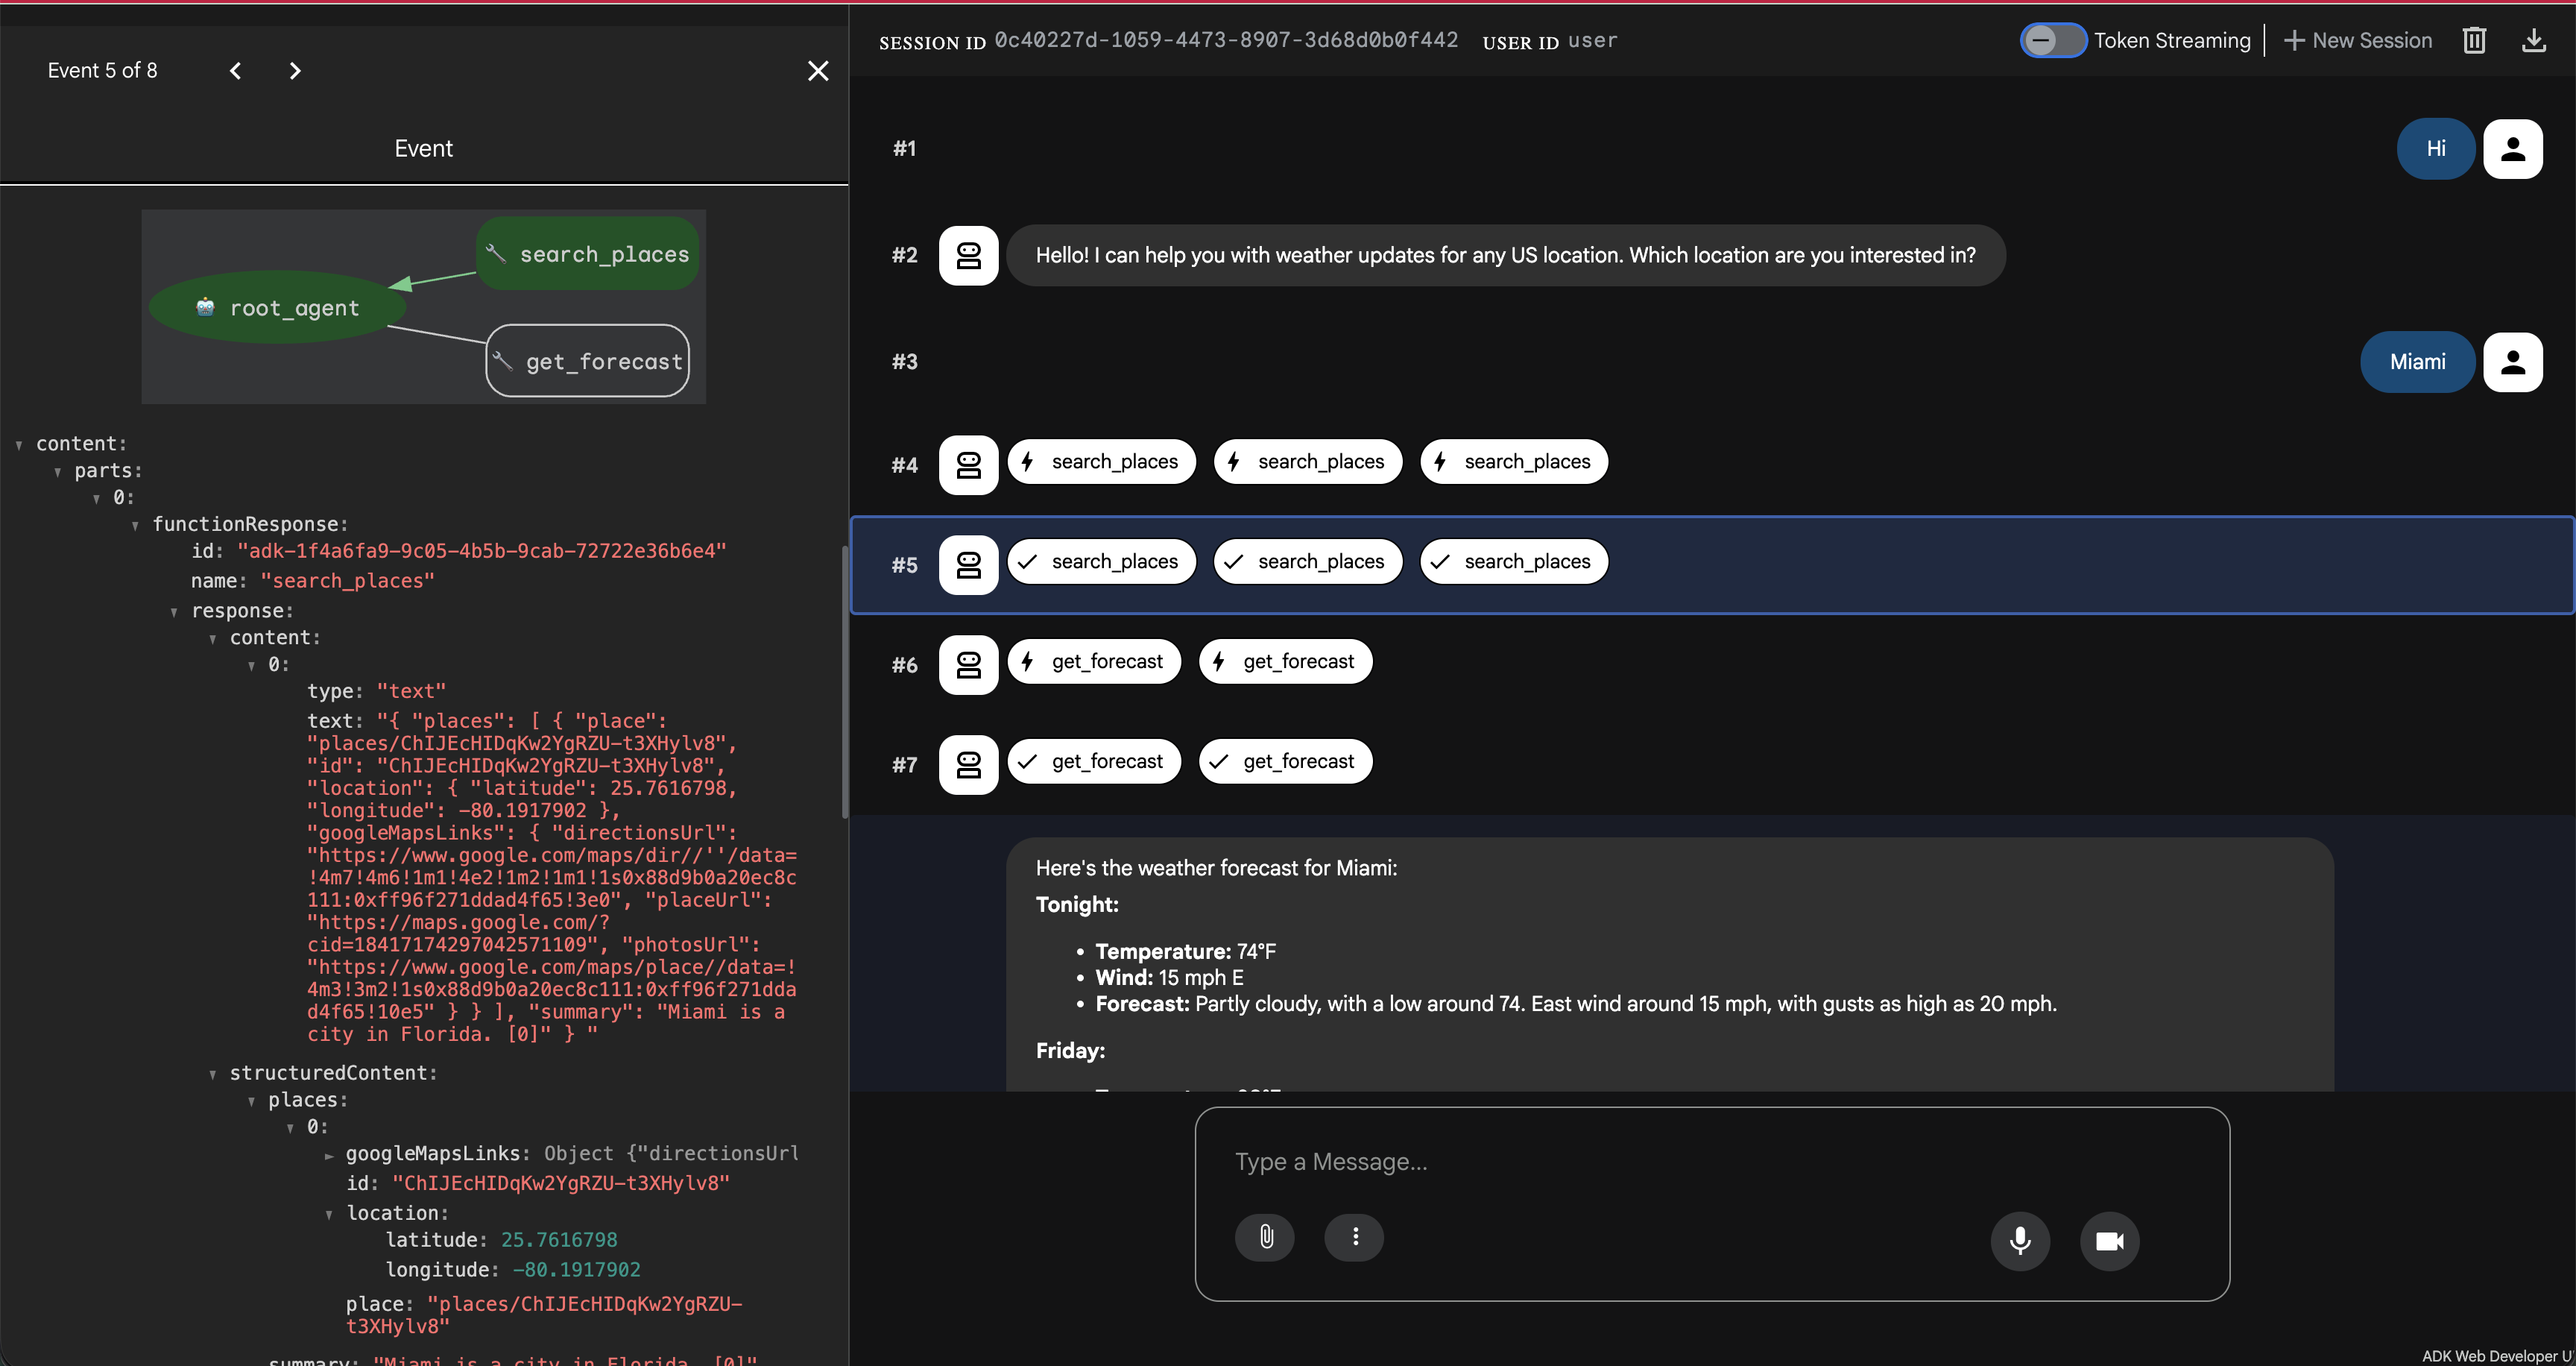Collapse the functionResponse tree node
The width and height of the screenshot is (2576, 1366).
tap(137, 524)
